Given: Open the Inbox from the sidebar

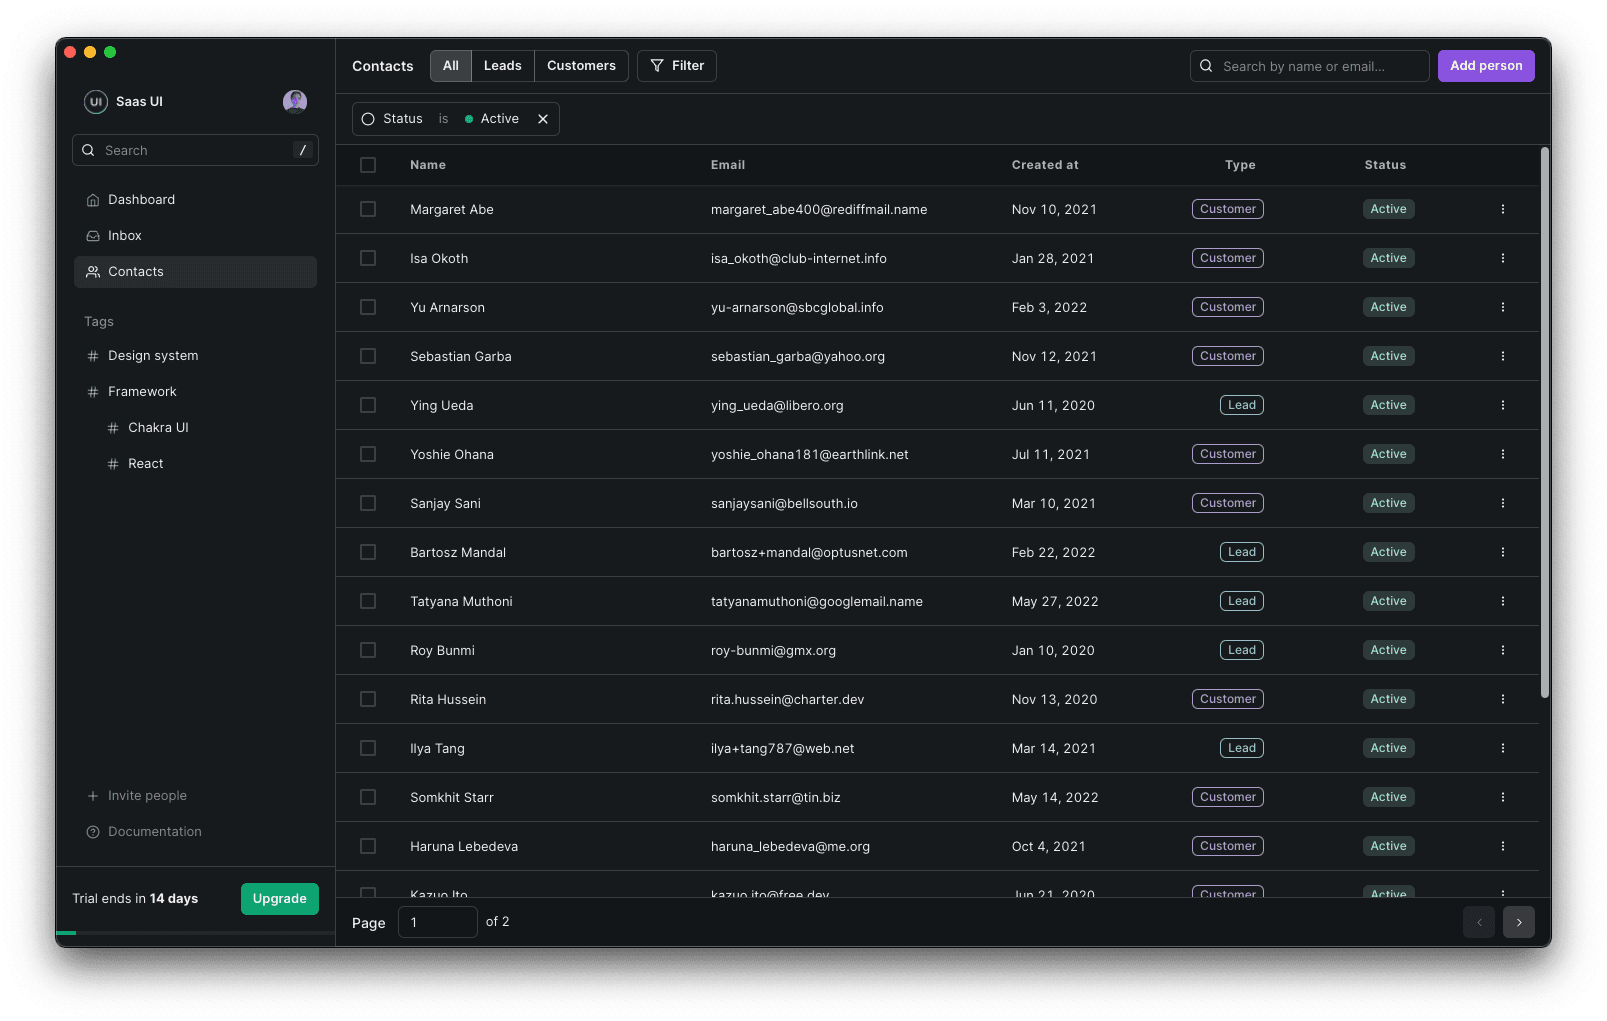Looking at the screenshot, I should 123,235.
